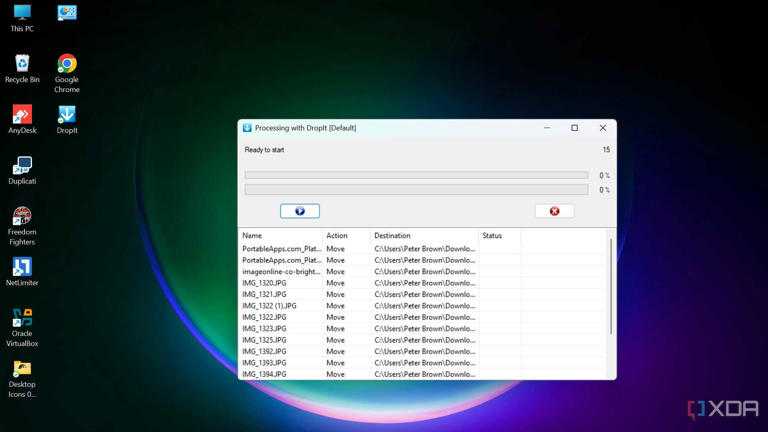Select row IMG_1323.JPG
768x432 pixels.
[423, 329]
